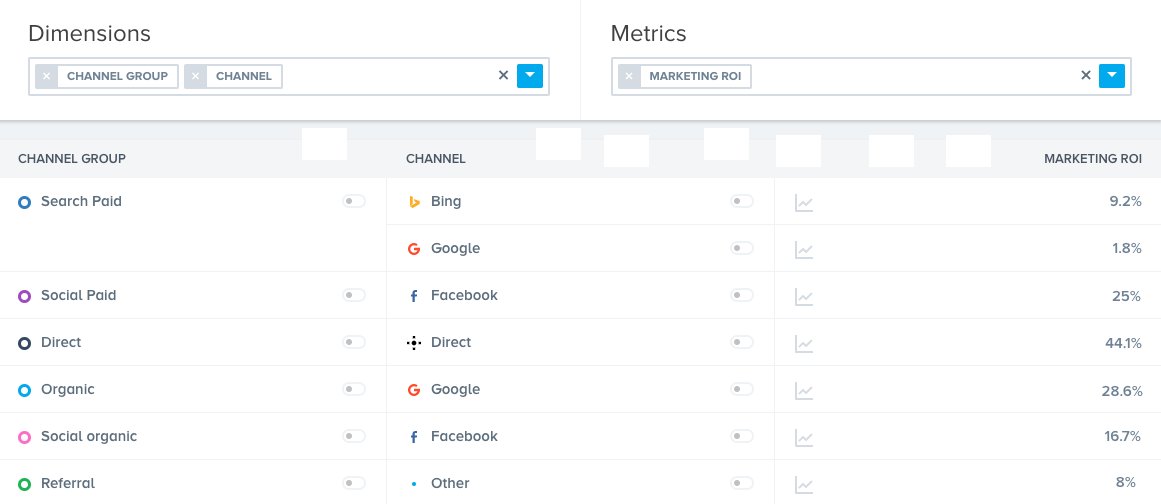Open trend chart for Direct 44.1% row
The height and width of the screenshot is (504, 1161).
coord(804,344)
